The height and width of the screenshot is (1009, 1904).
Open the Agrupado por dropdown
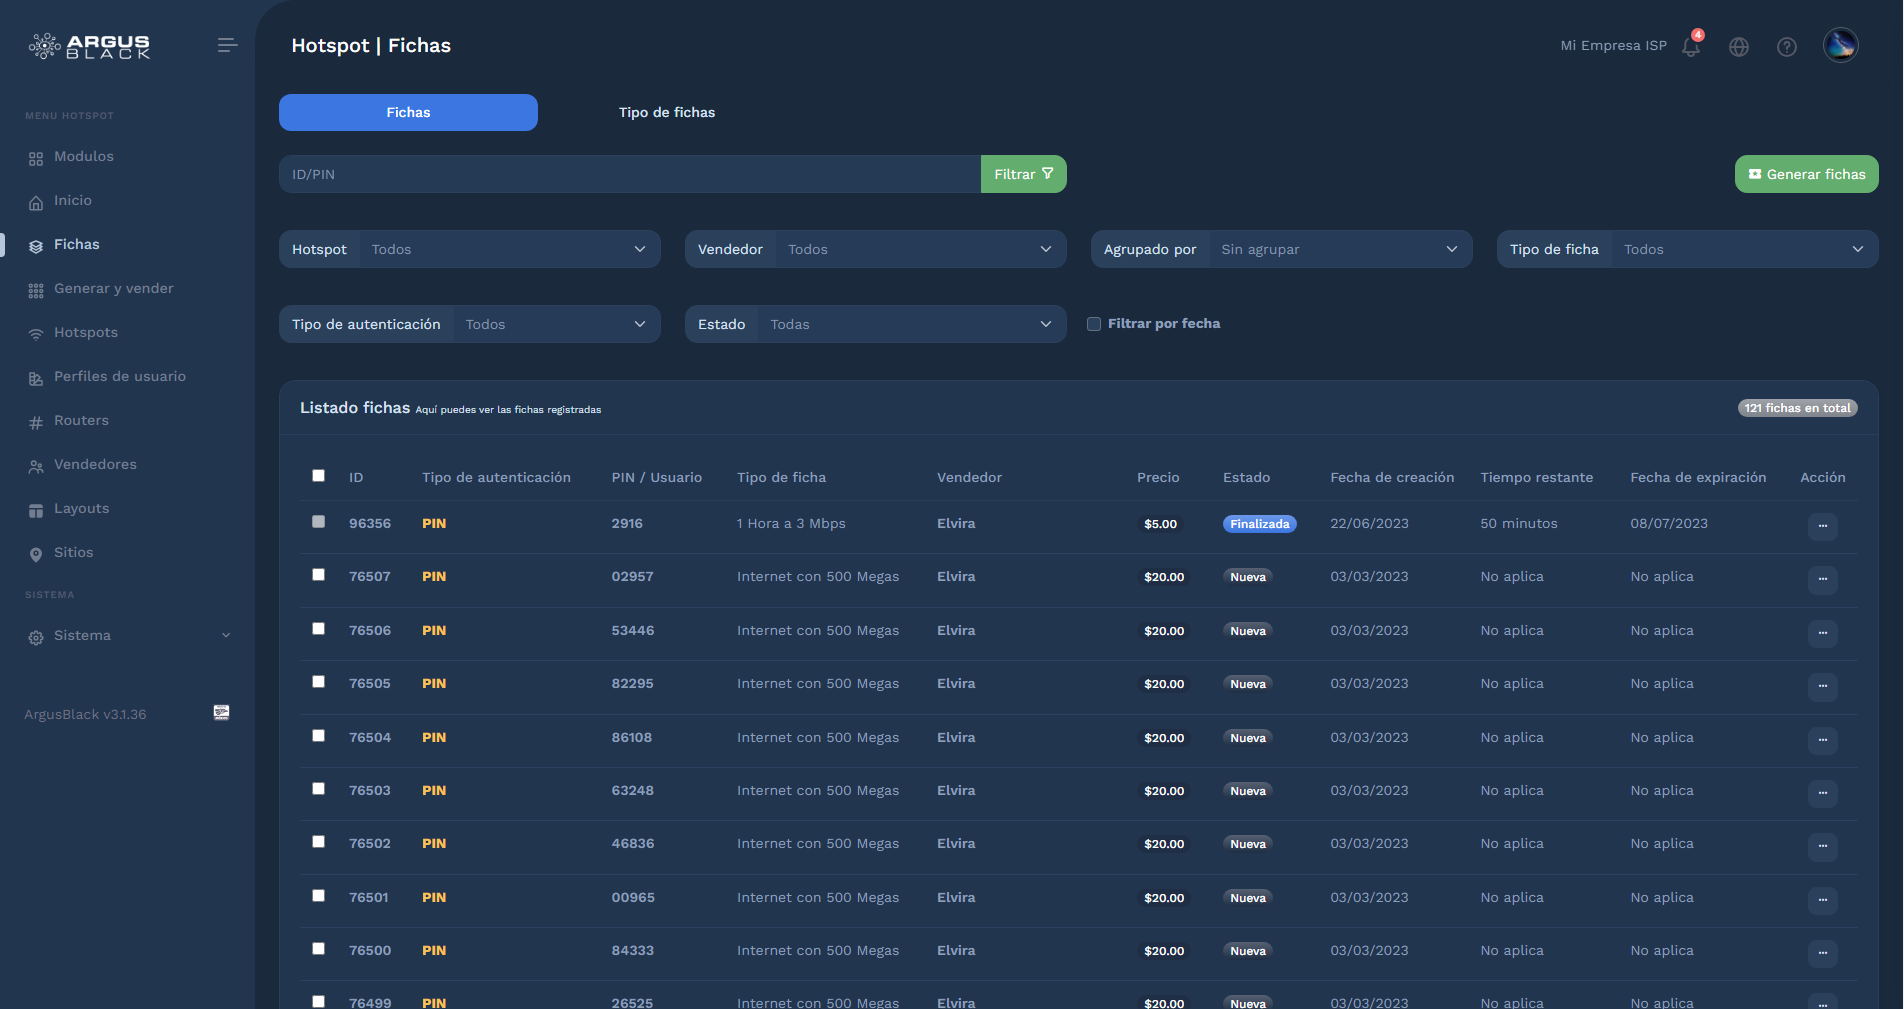click(x=1338, y=249)
